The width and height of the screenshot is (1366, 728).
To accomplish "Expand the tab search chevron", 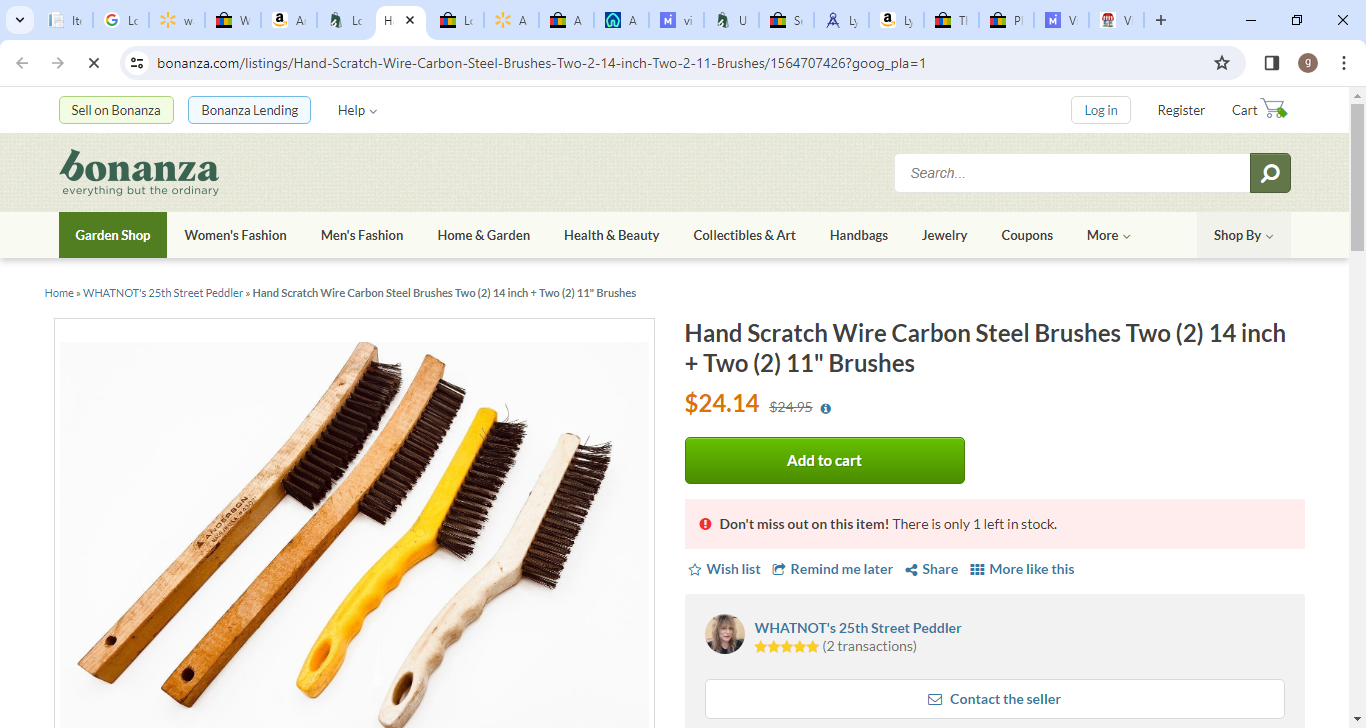I will tap(19, 20).
